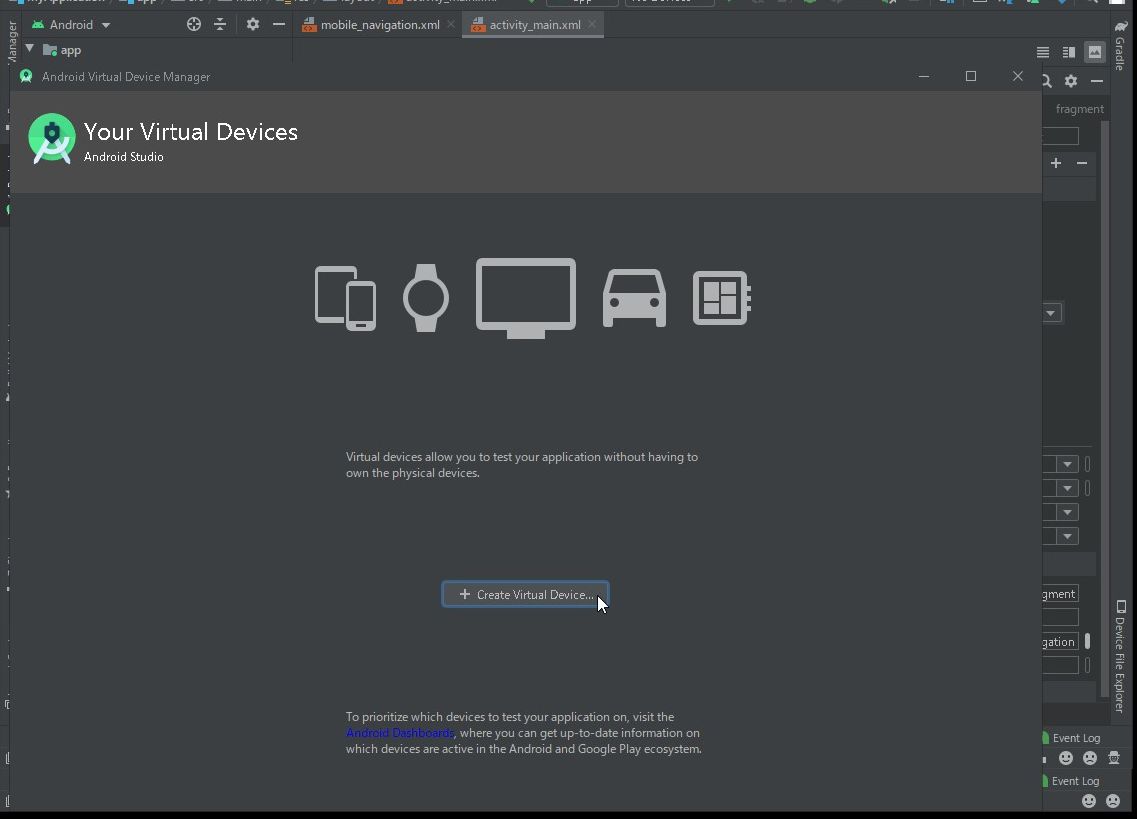
Task: Pick the Automotive device category icon
Action: pyautogui.click(x=634, y=297)
